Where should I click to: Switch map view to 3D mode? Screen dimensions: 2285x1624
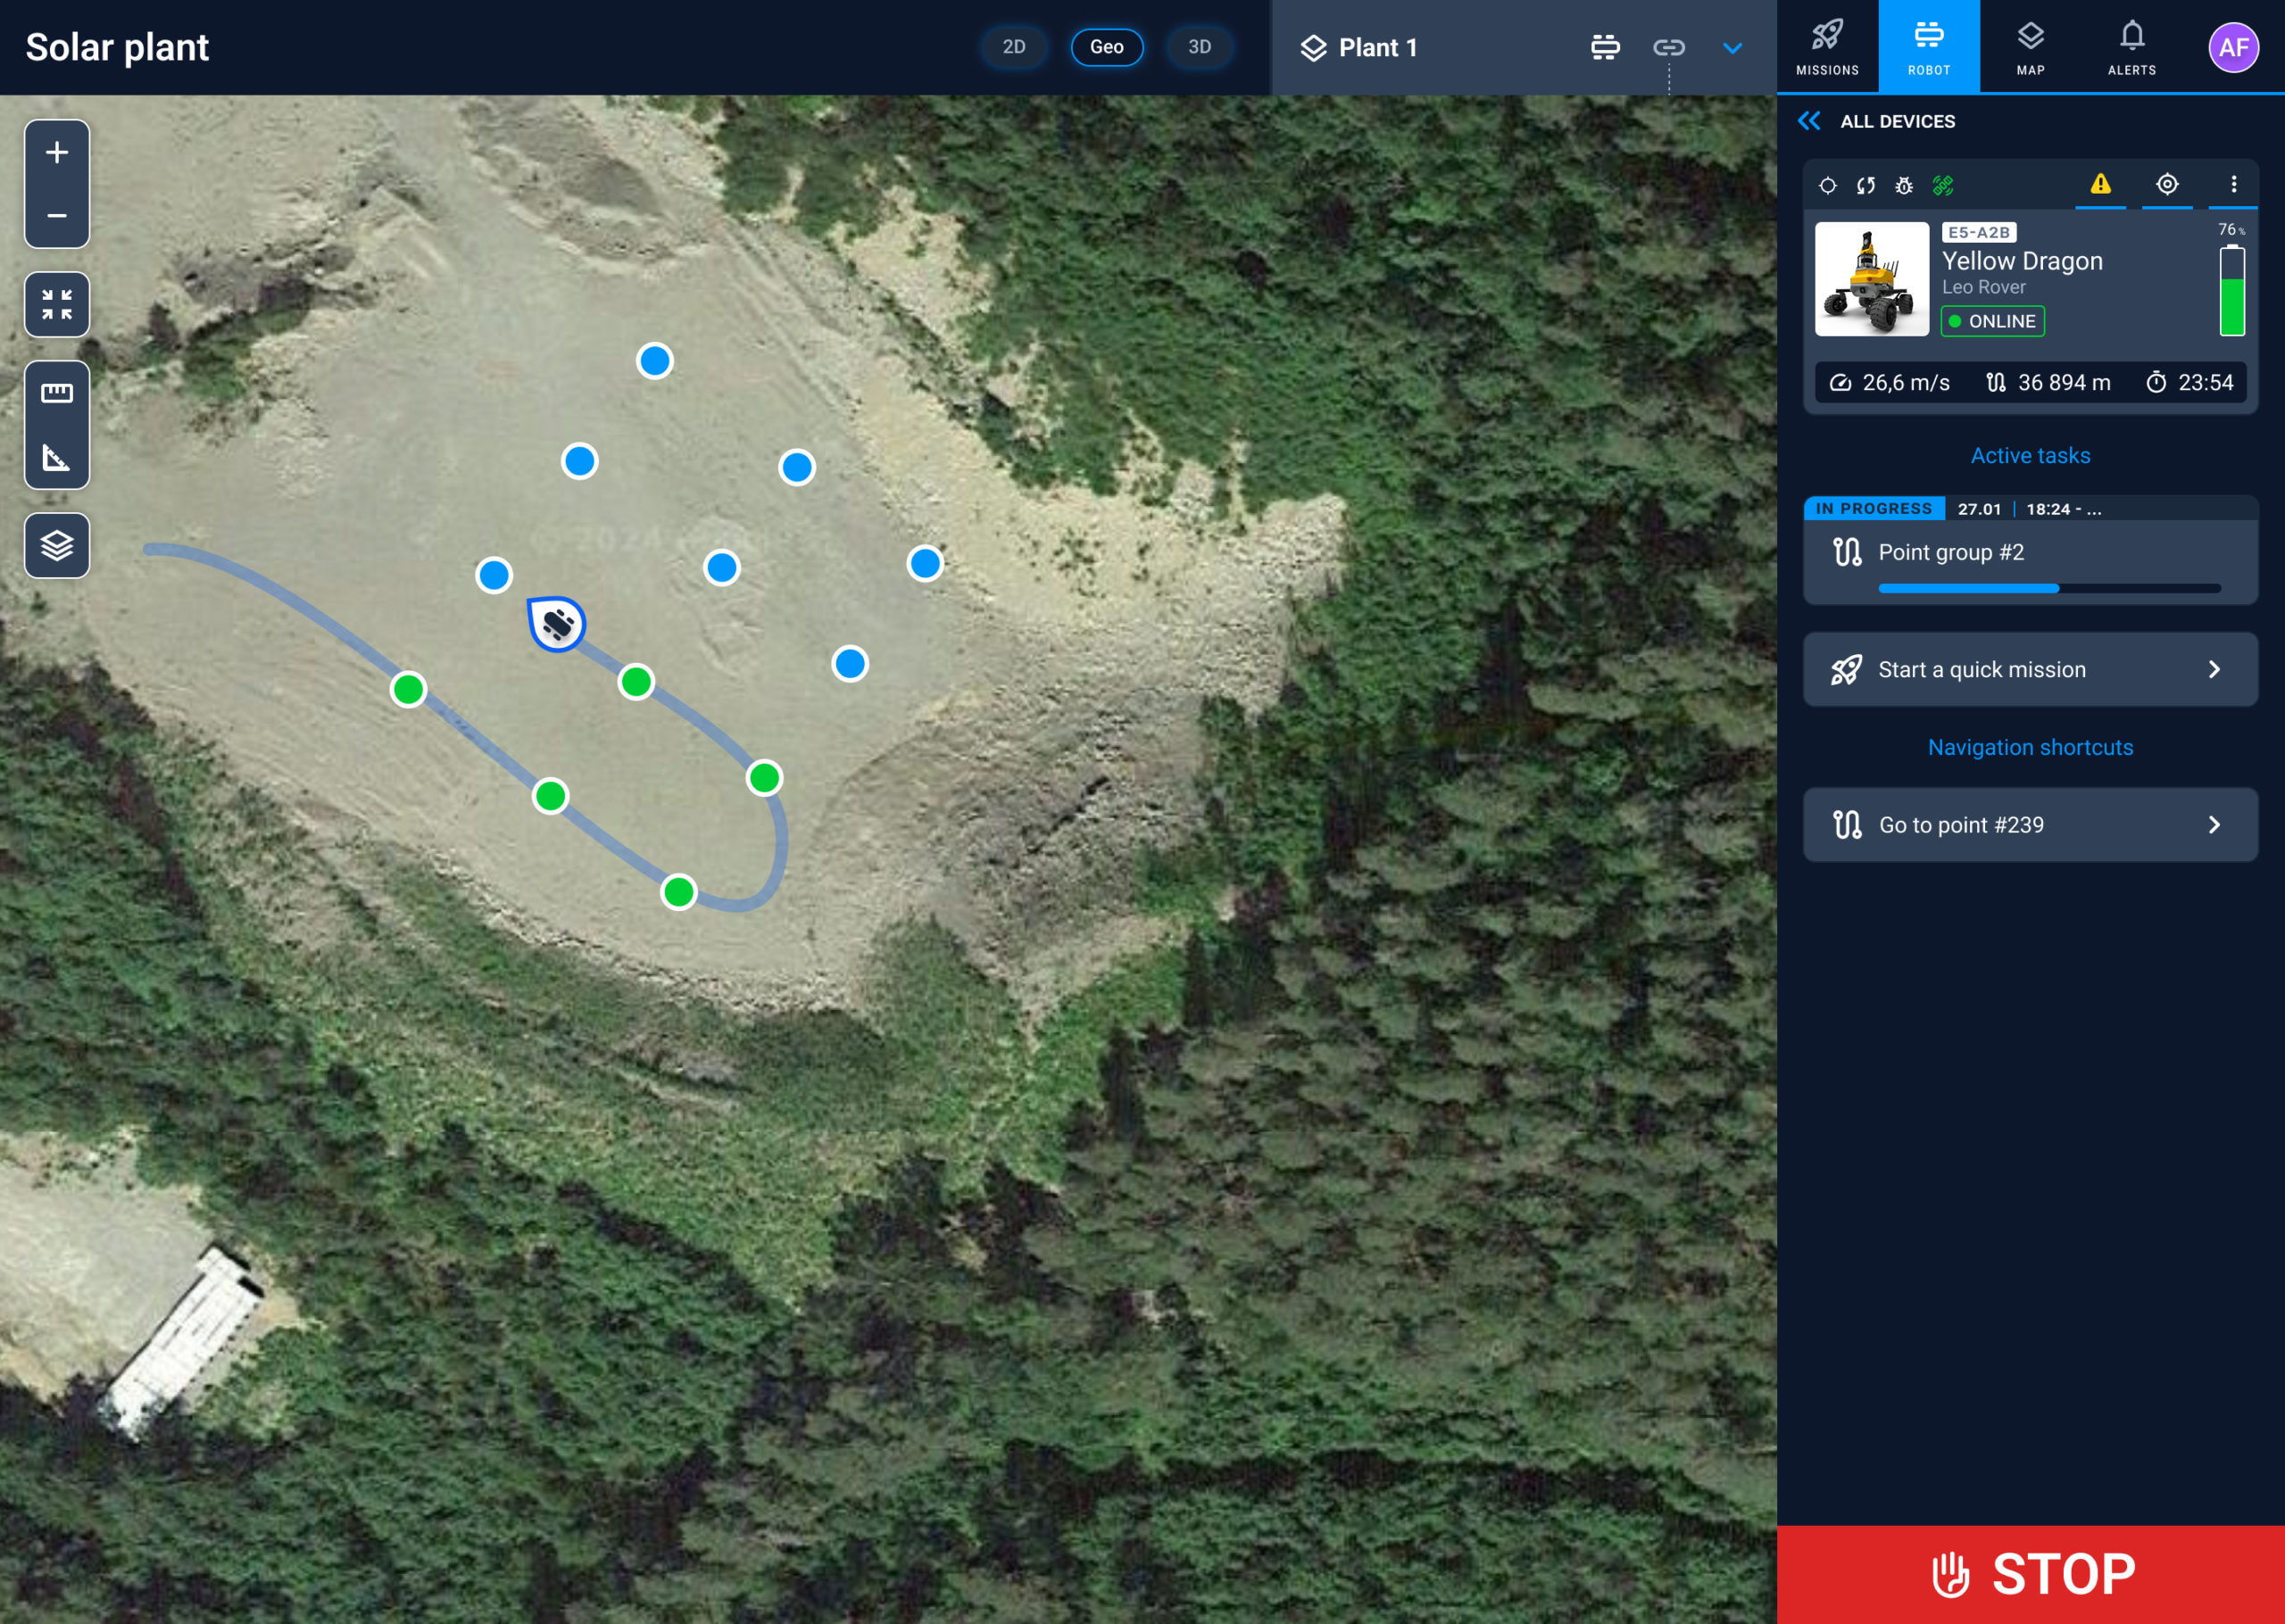(1199, 47)
